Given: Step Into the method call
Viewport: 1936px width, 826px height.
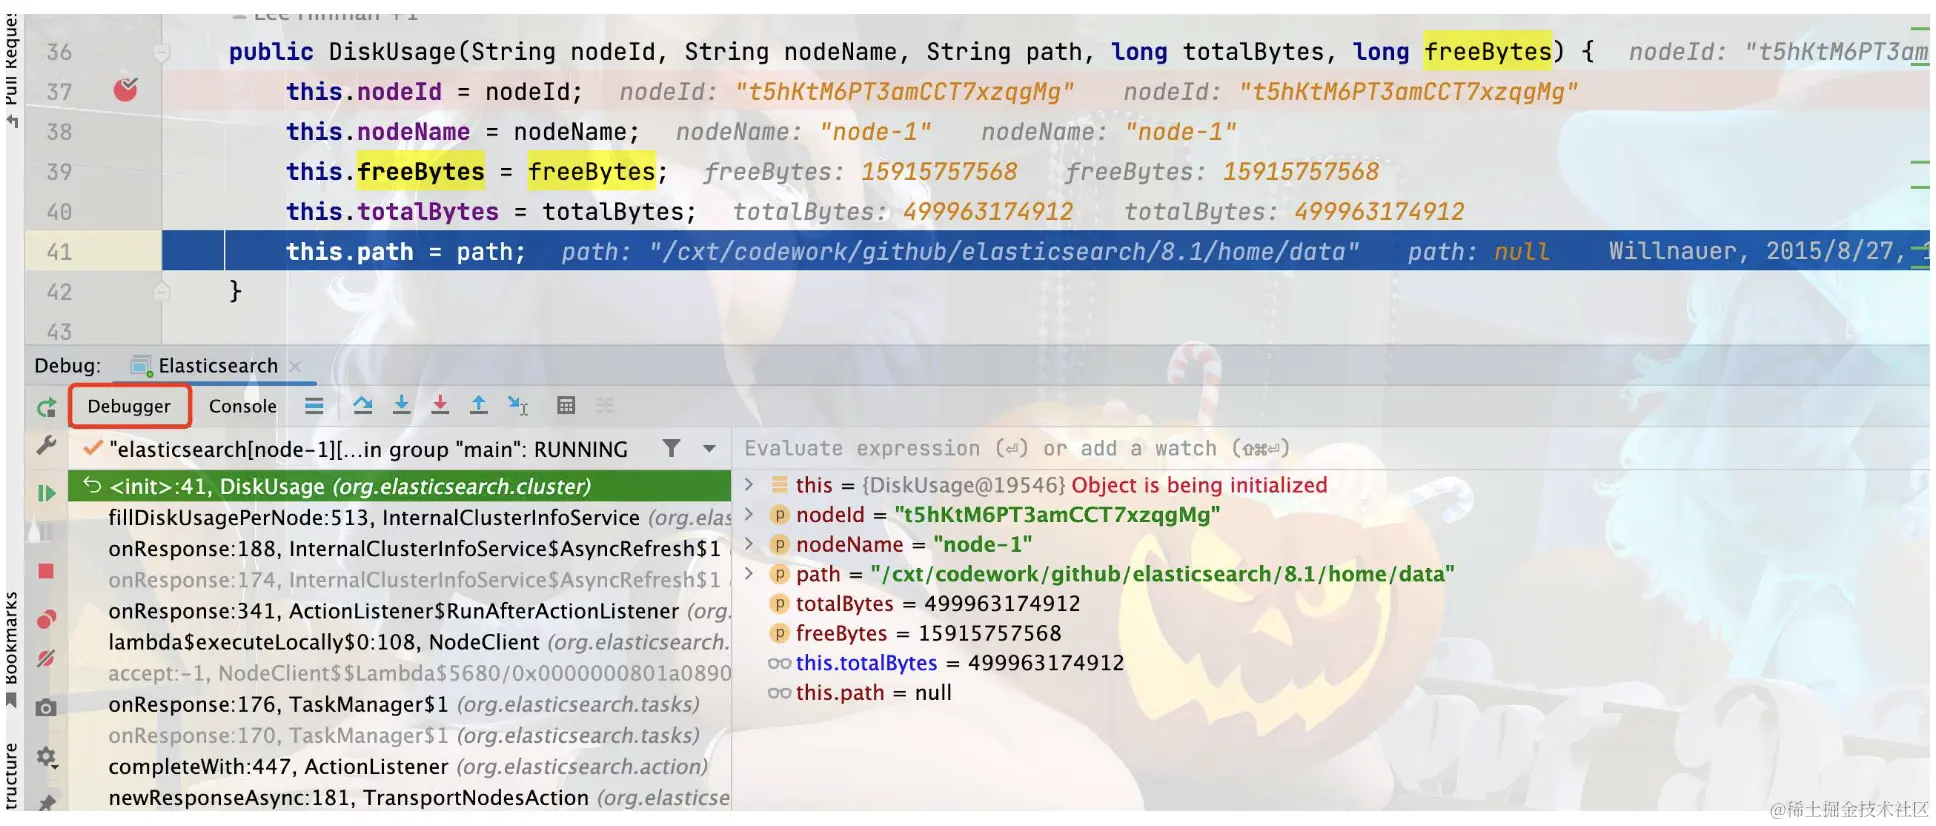Looking at the screenshot, I should click(x=401, y=406).
